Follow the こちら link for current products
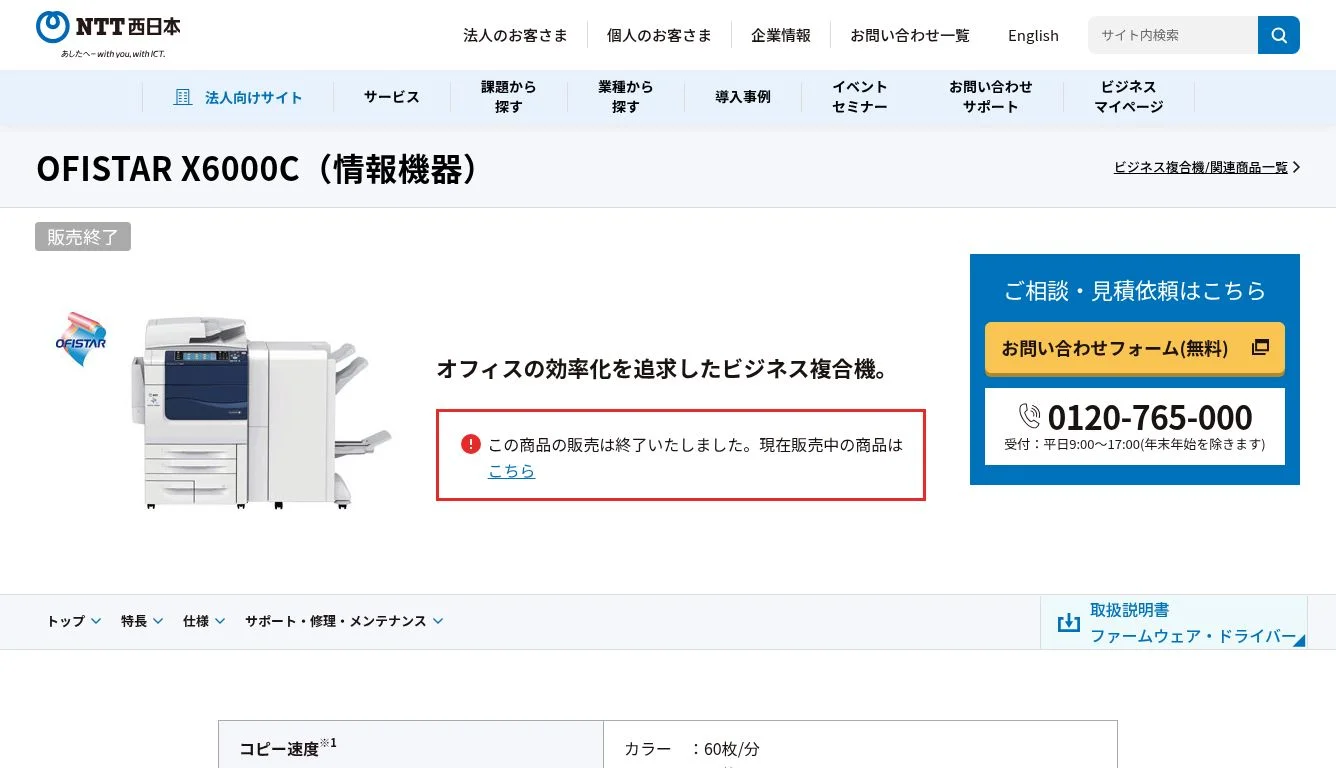The width and height of the screenshot is (1336, 768). [x=511, y=471]
